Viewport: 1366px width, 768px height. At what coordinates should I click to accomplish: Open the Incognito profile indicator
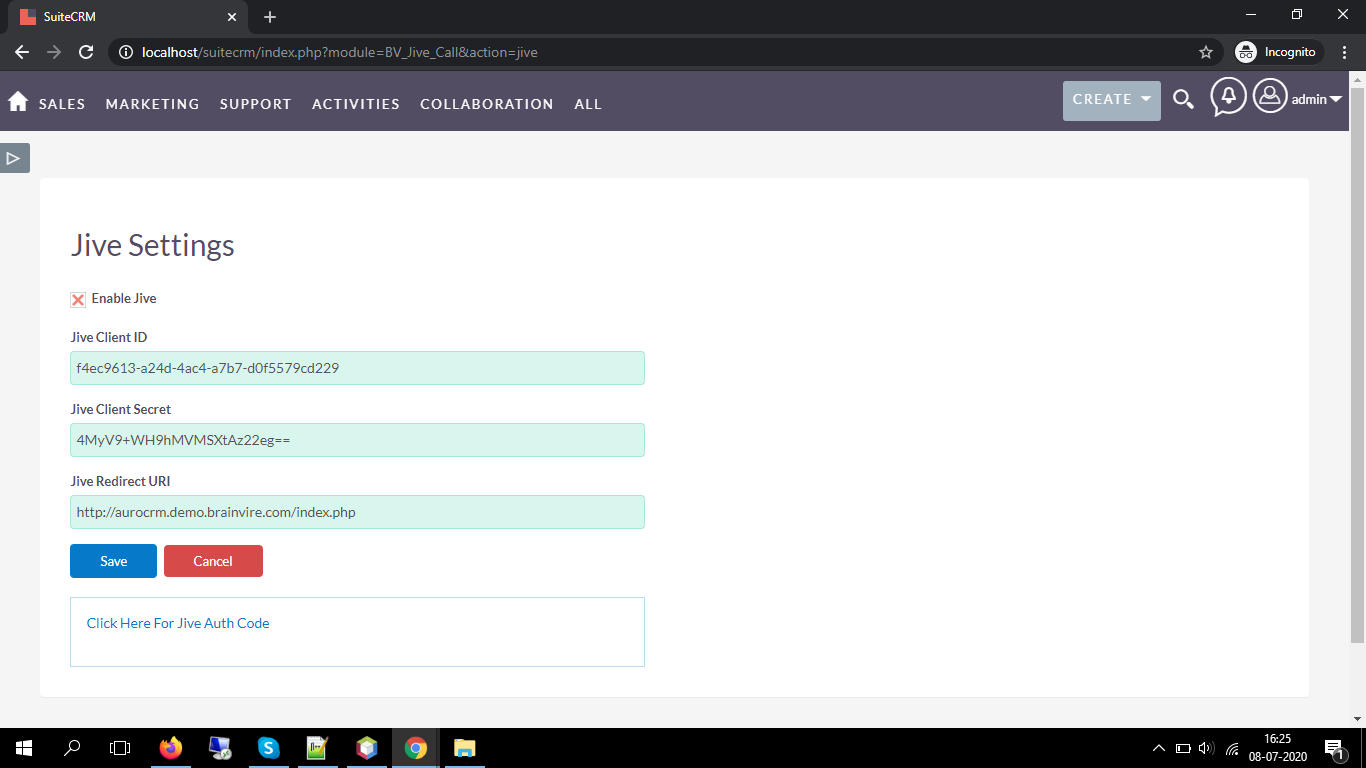point(1277,52)
